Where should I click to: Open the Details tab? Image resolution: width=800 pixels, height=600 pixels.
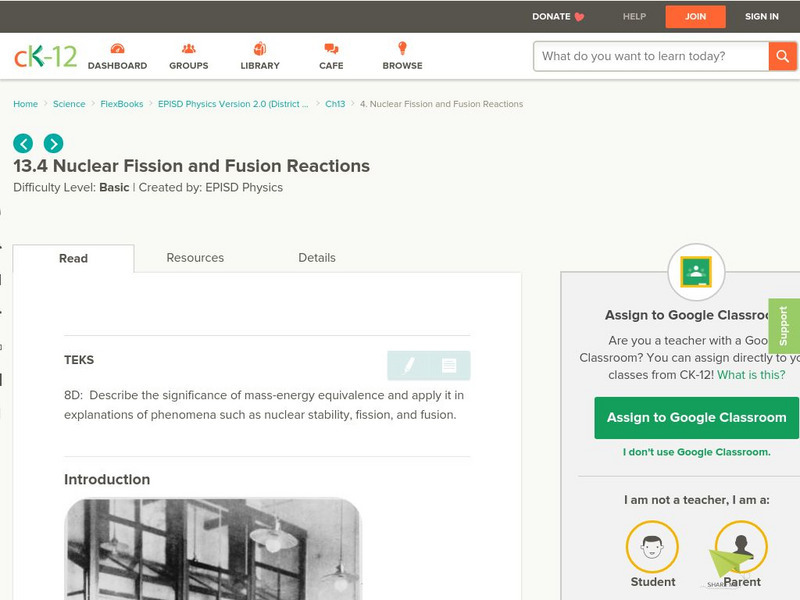coord(318,257)
